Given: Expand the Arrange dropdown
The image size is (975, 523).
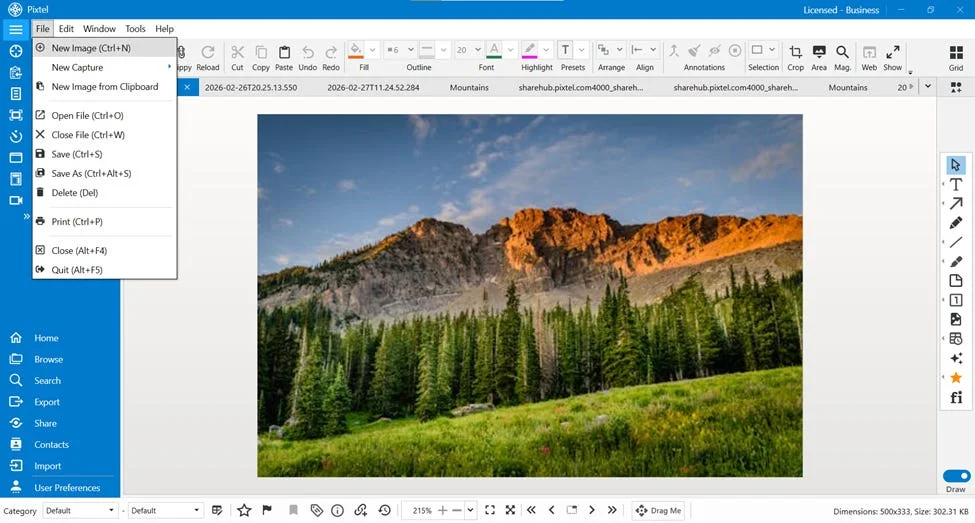Looking at the screenshot, I should point(619,50).
